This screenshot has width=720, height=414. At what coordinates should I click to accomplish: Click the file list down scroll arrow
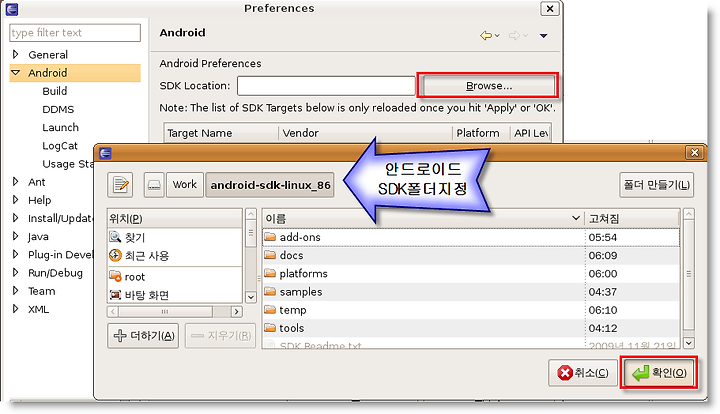[688, 343]
